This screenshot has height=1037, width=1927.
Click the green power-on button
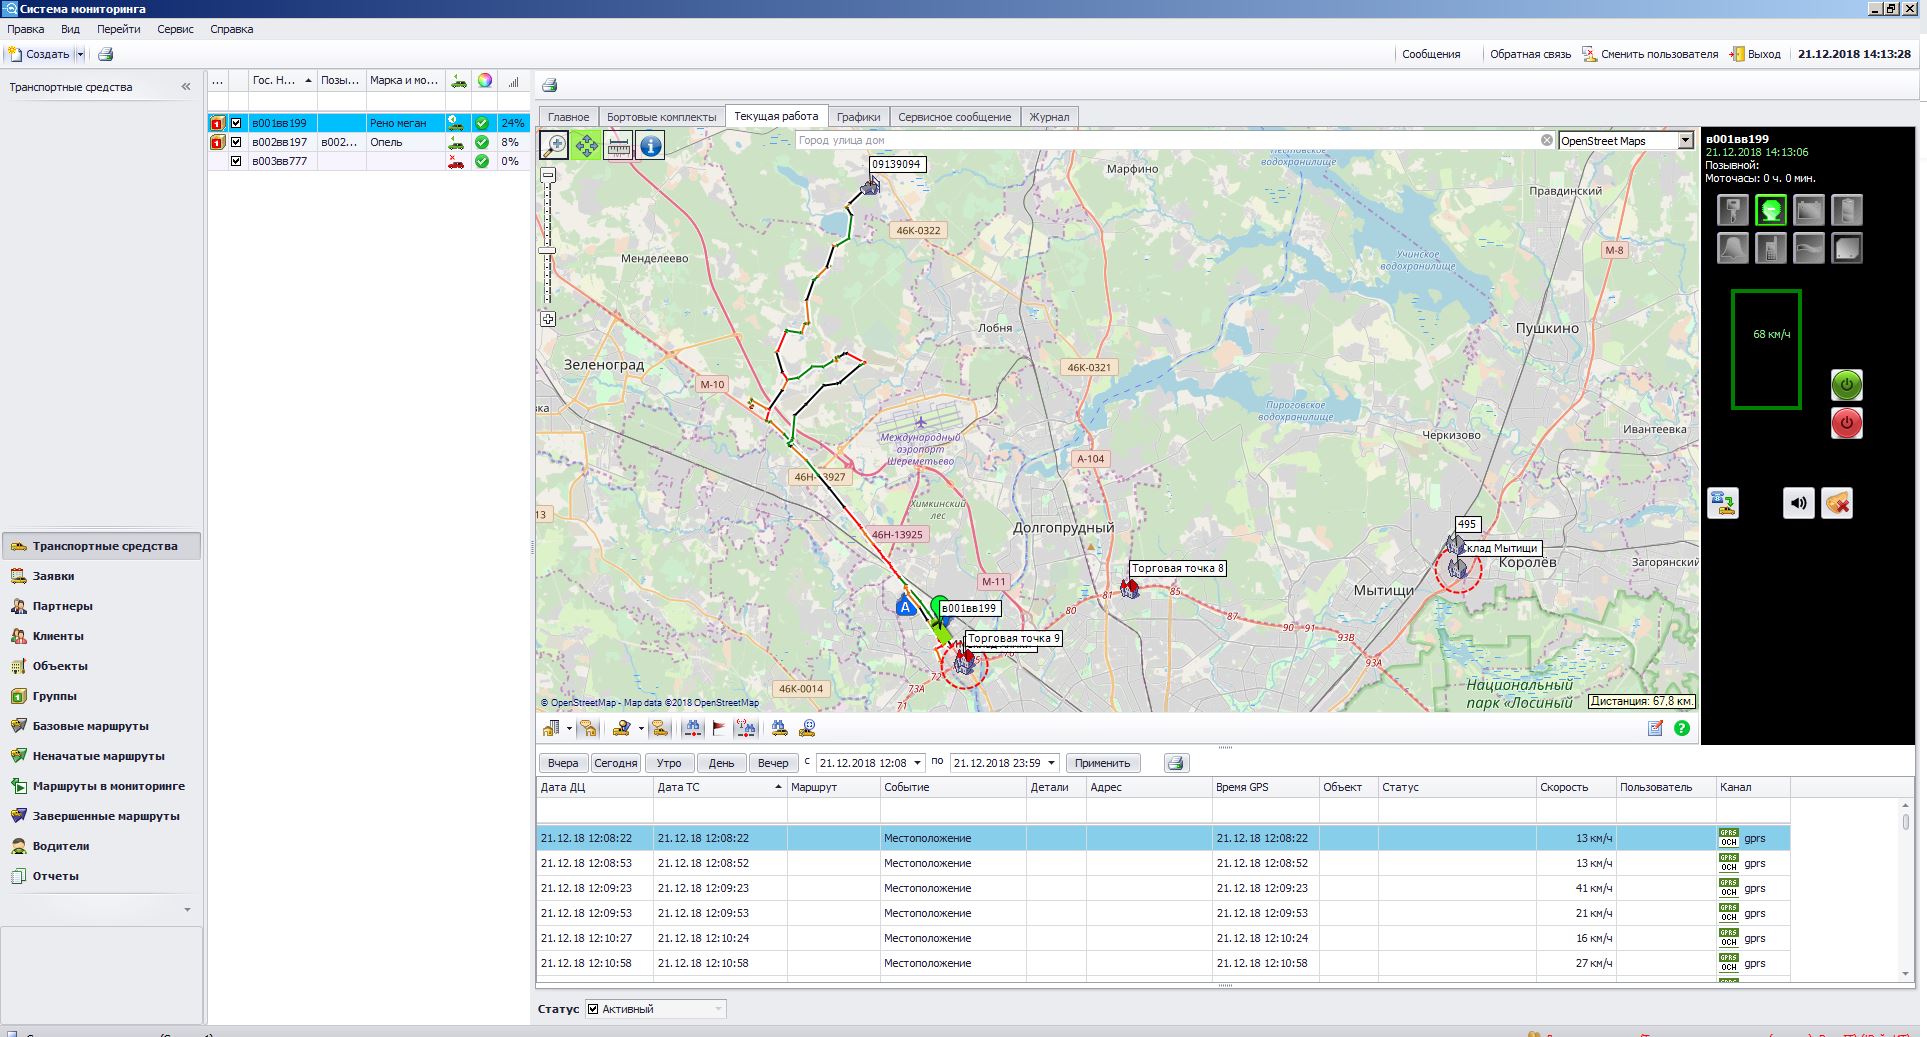[1847, 385]
